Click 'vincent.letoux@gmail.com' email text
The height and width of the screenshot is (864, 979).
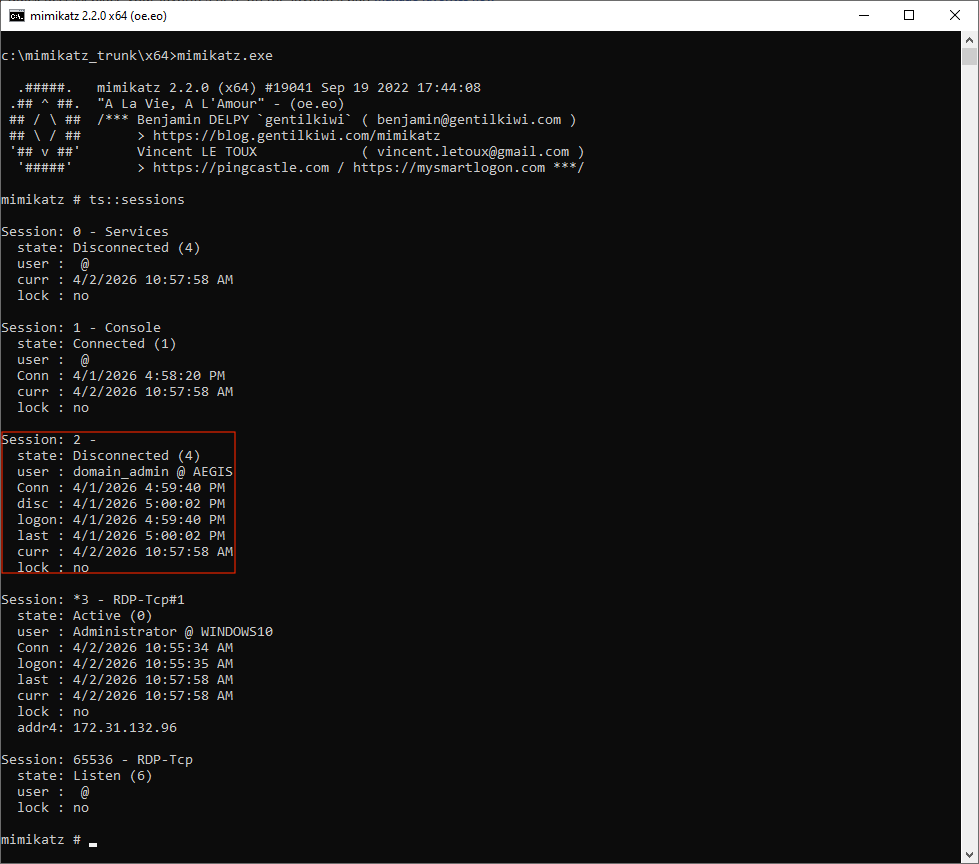[473, 152]
